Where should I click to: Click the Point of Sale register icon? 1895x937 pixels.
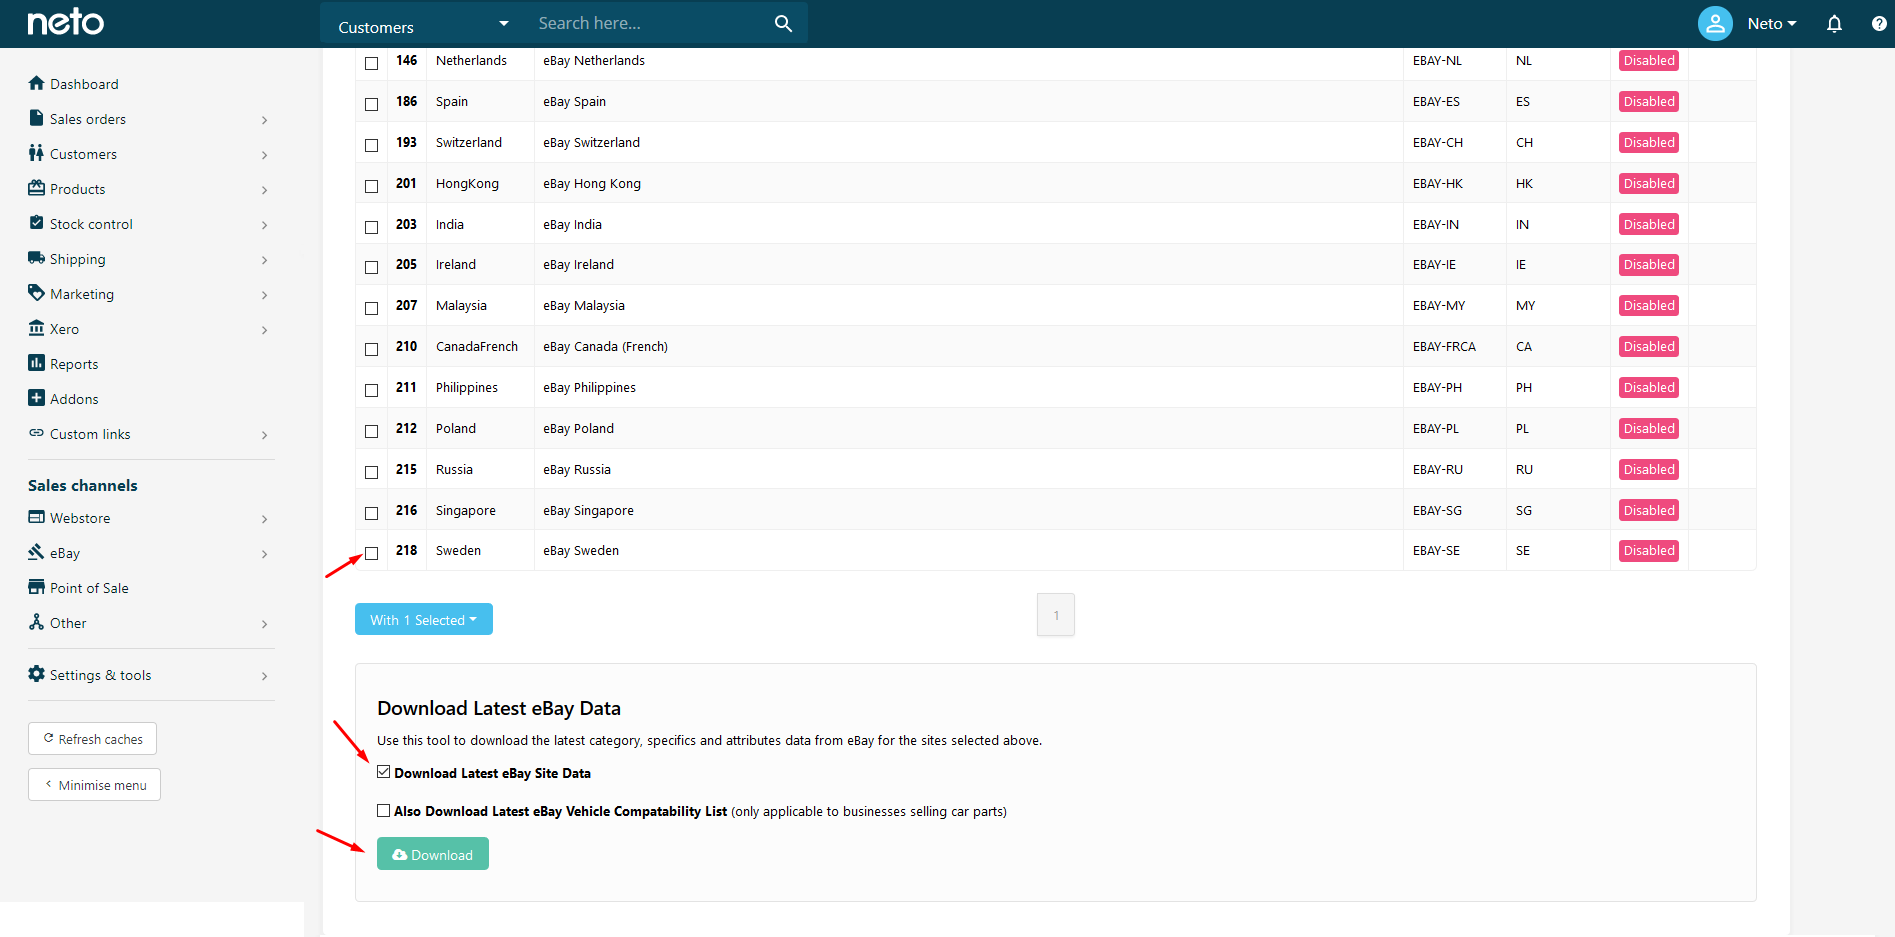tap(36, 587)
